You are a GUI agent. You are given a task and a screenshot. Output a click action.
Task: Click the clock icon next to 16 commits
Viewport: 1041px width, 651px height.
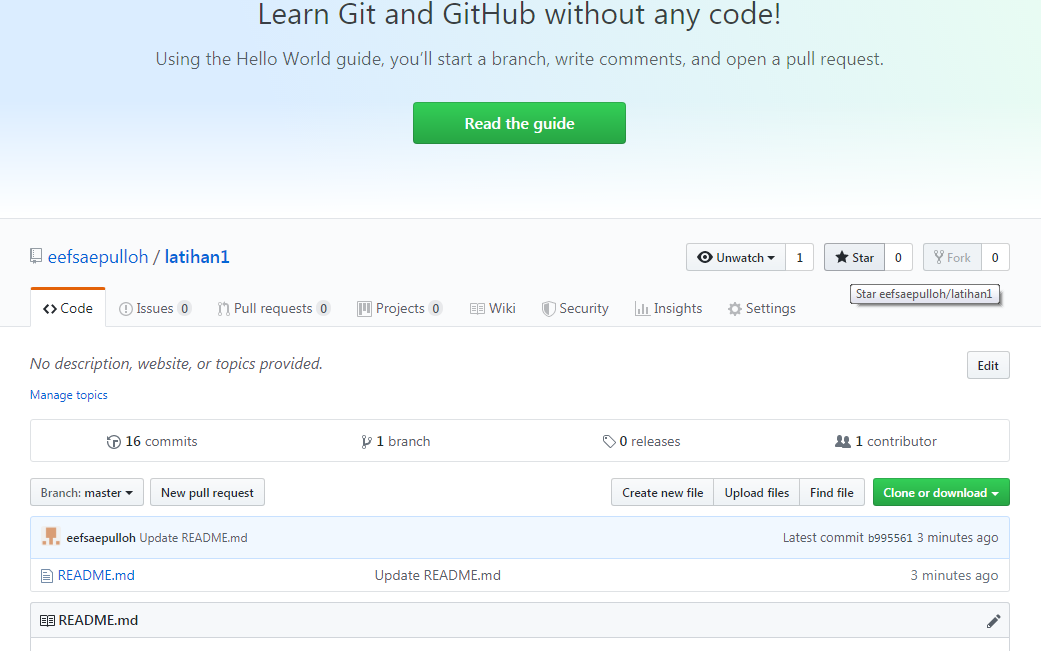click(x=113, y=441)
